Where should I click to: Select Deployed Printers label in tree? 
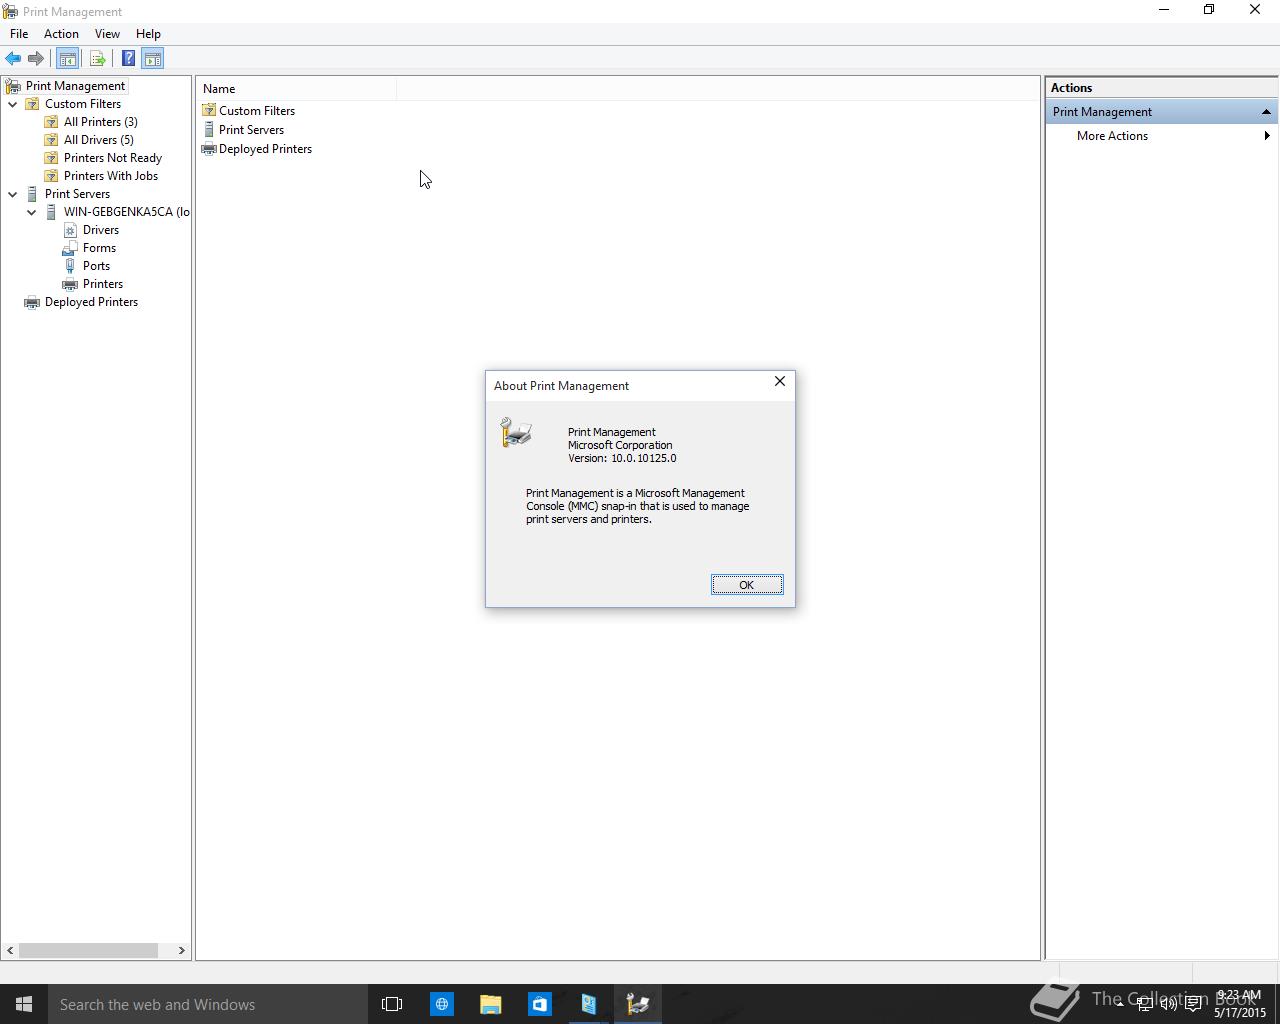(x=91, y=302)
